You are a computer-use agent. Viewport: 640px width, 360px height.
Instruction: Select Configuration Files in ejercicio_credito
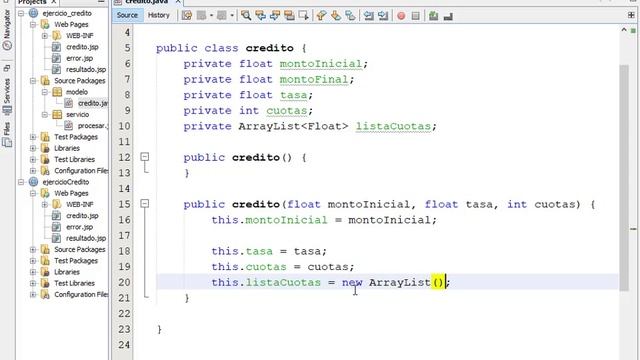pyautogui.click(x=81, y=171)
